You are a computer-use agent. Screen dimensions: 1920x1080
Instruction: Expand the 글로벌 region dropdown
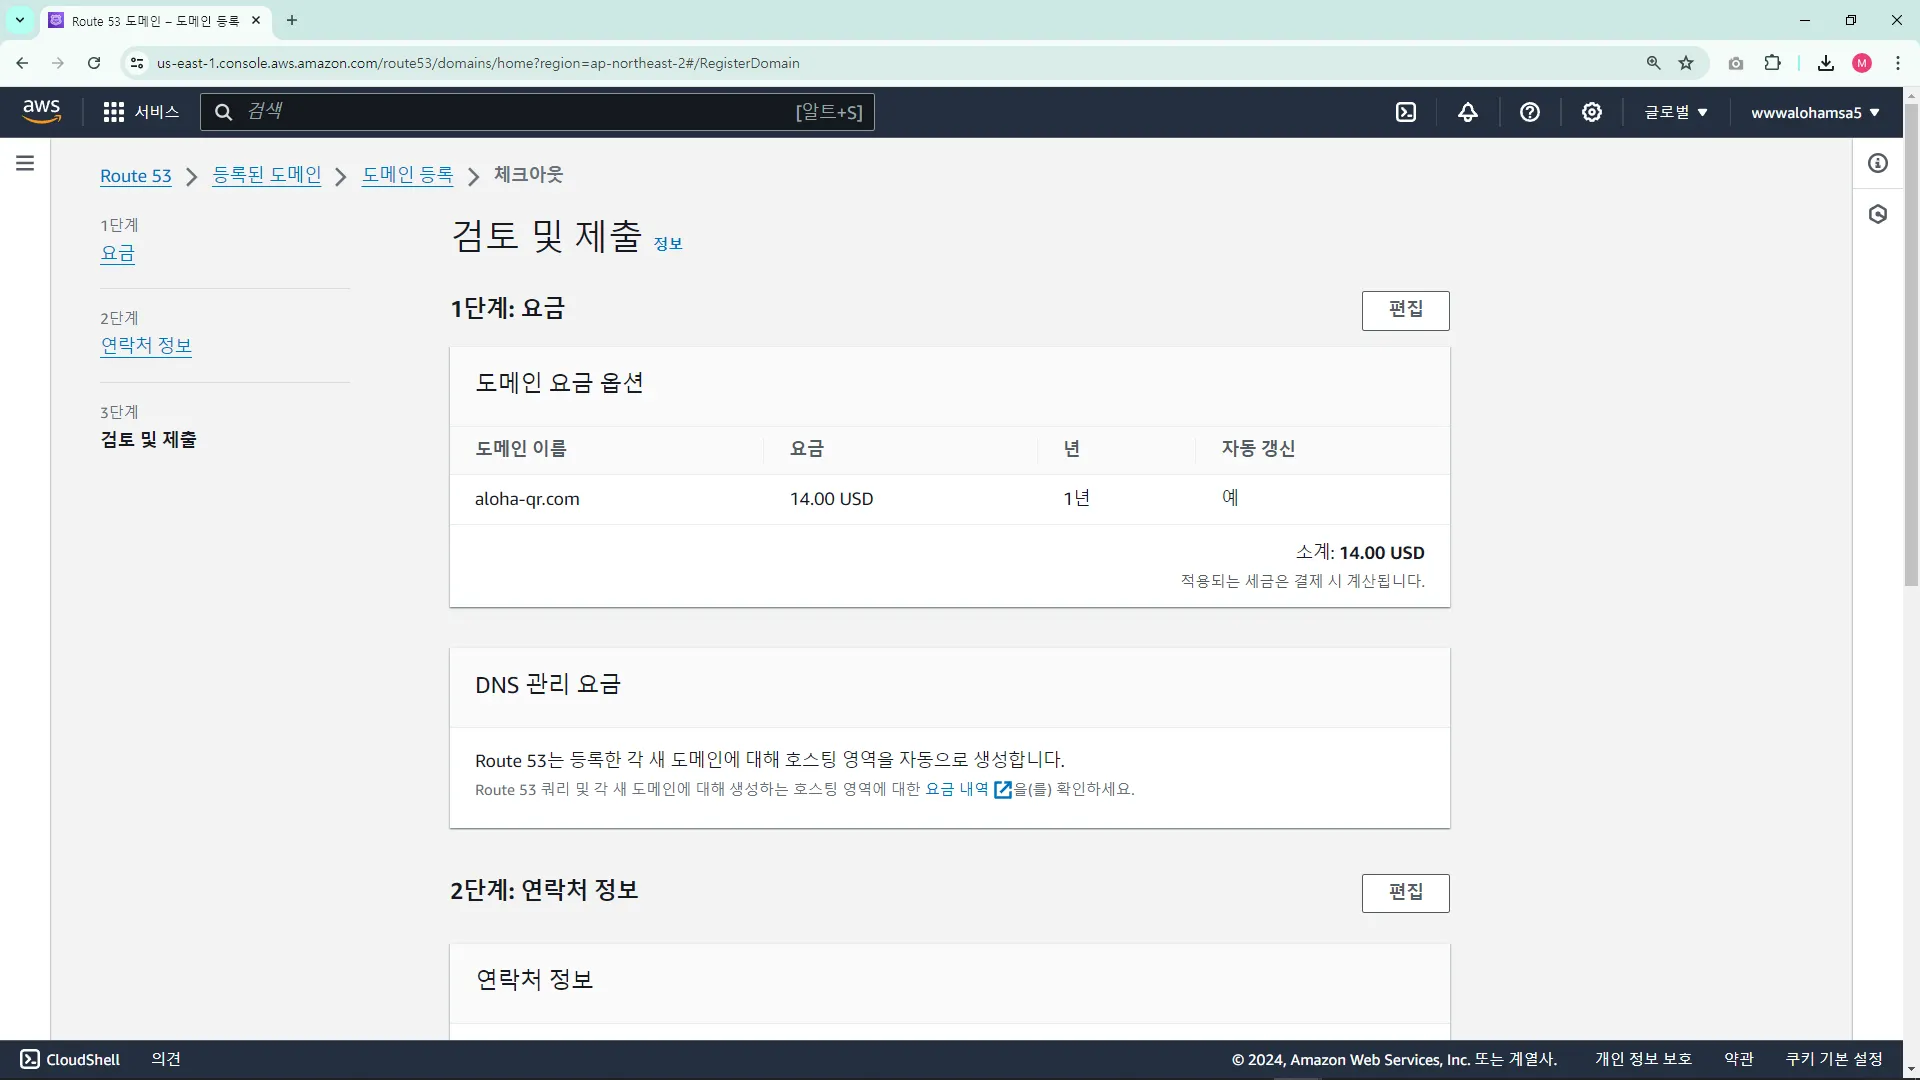click(1676, 112)
